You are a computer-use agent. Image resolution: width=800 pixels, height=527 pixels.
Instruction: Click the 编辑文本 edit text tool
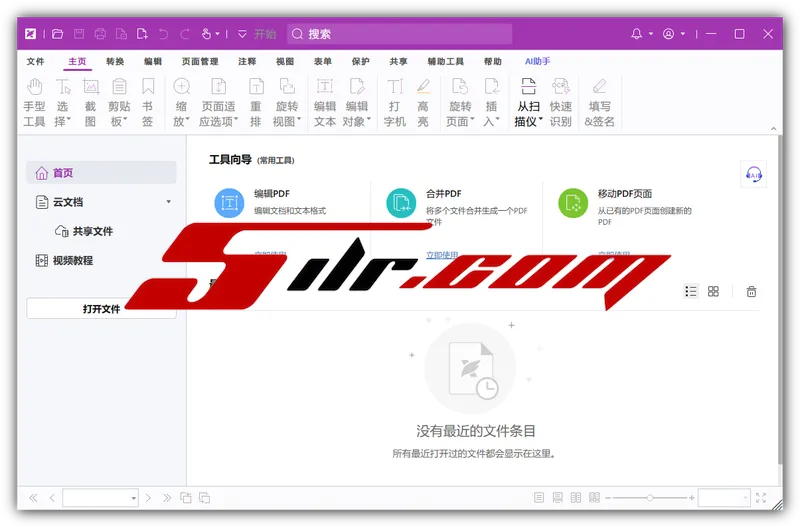pyautogui.click(x=324, y=103)
